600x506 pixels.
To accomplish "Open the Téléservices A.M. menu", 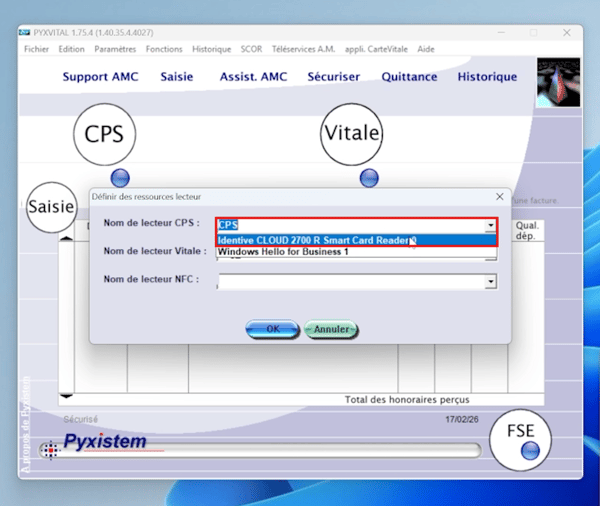I will 303,48.
